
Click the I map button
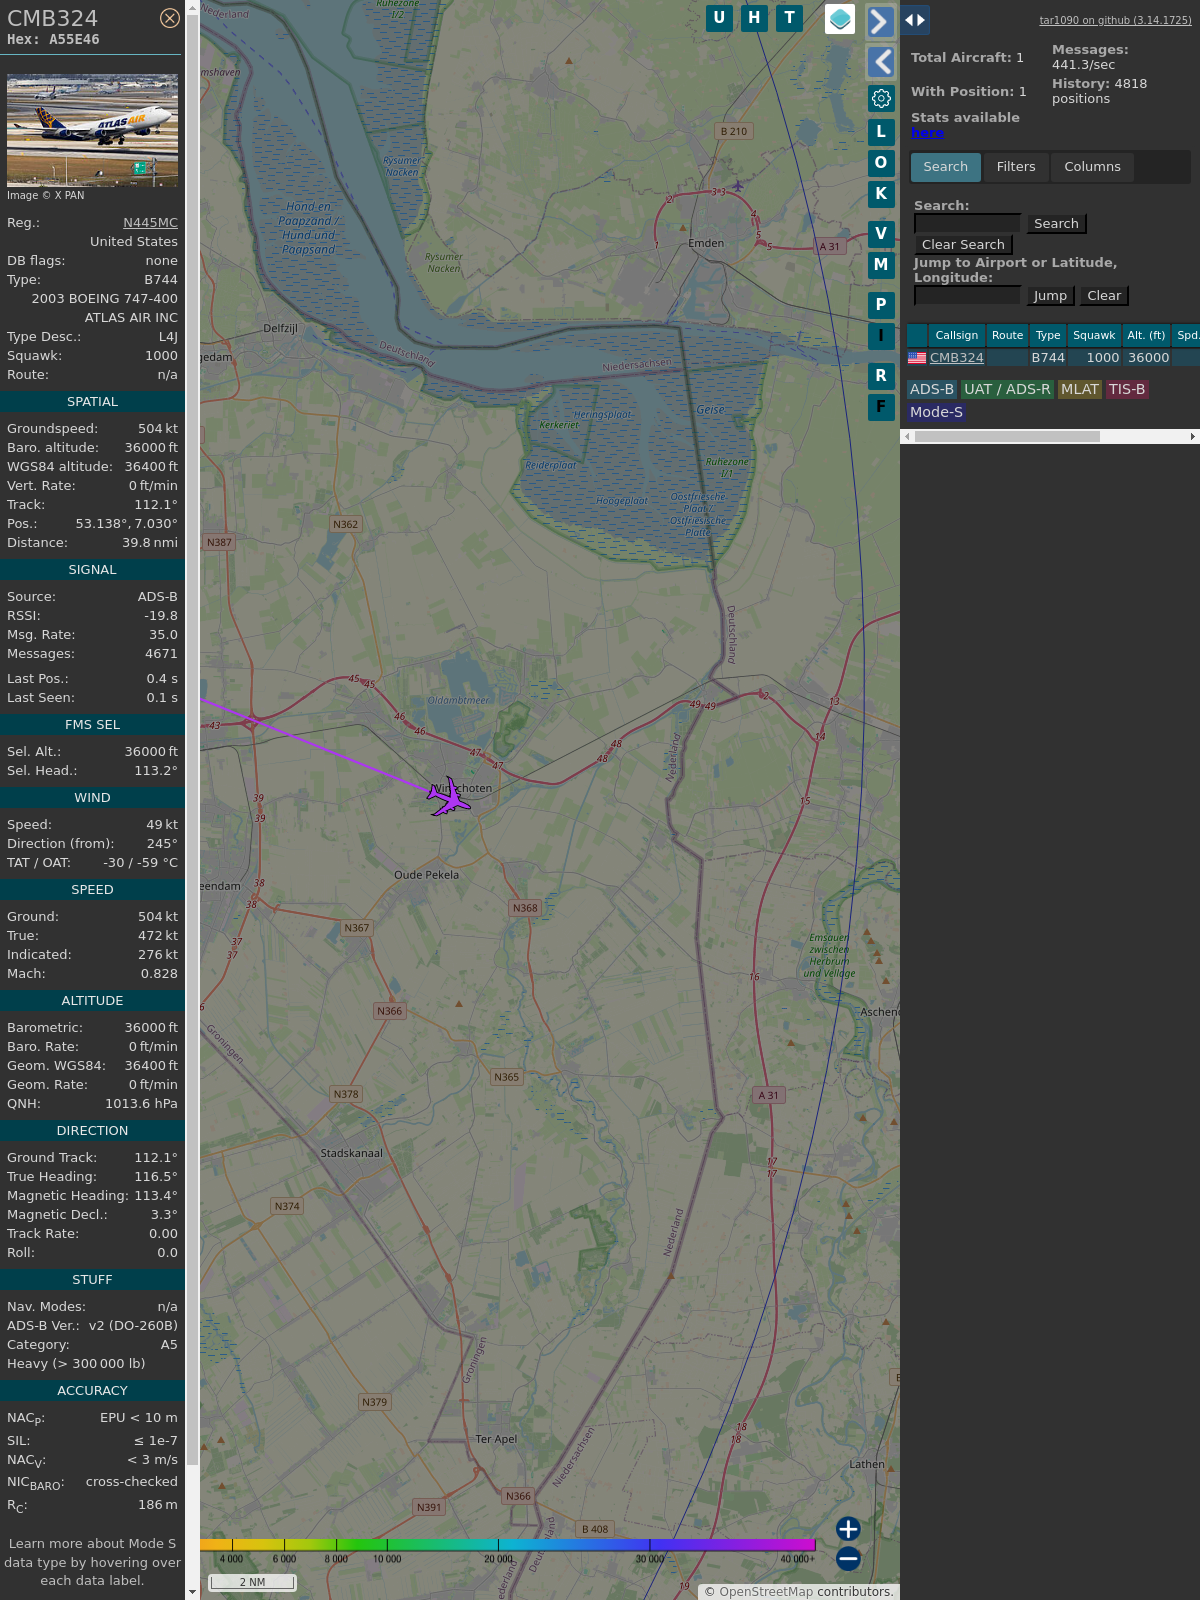coord(881,336)
